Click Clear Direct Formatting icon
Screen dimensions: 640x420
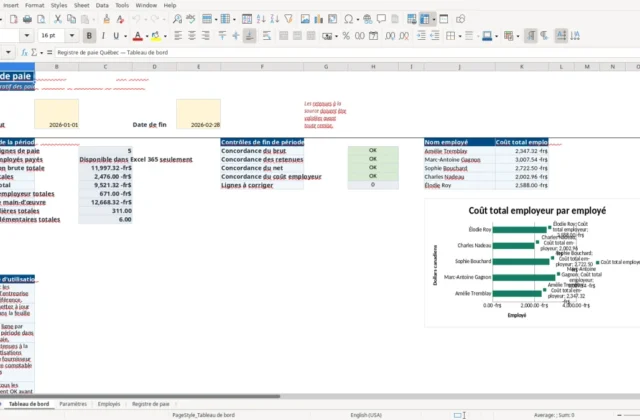[120, 19]
